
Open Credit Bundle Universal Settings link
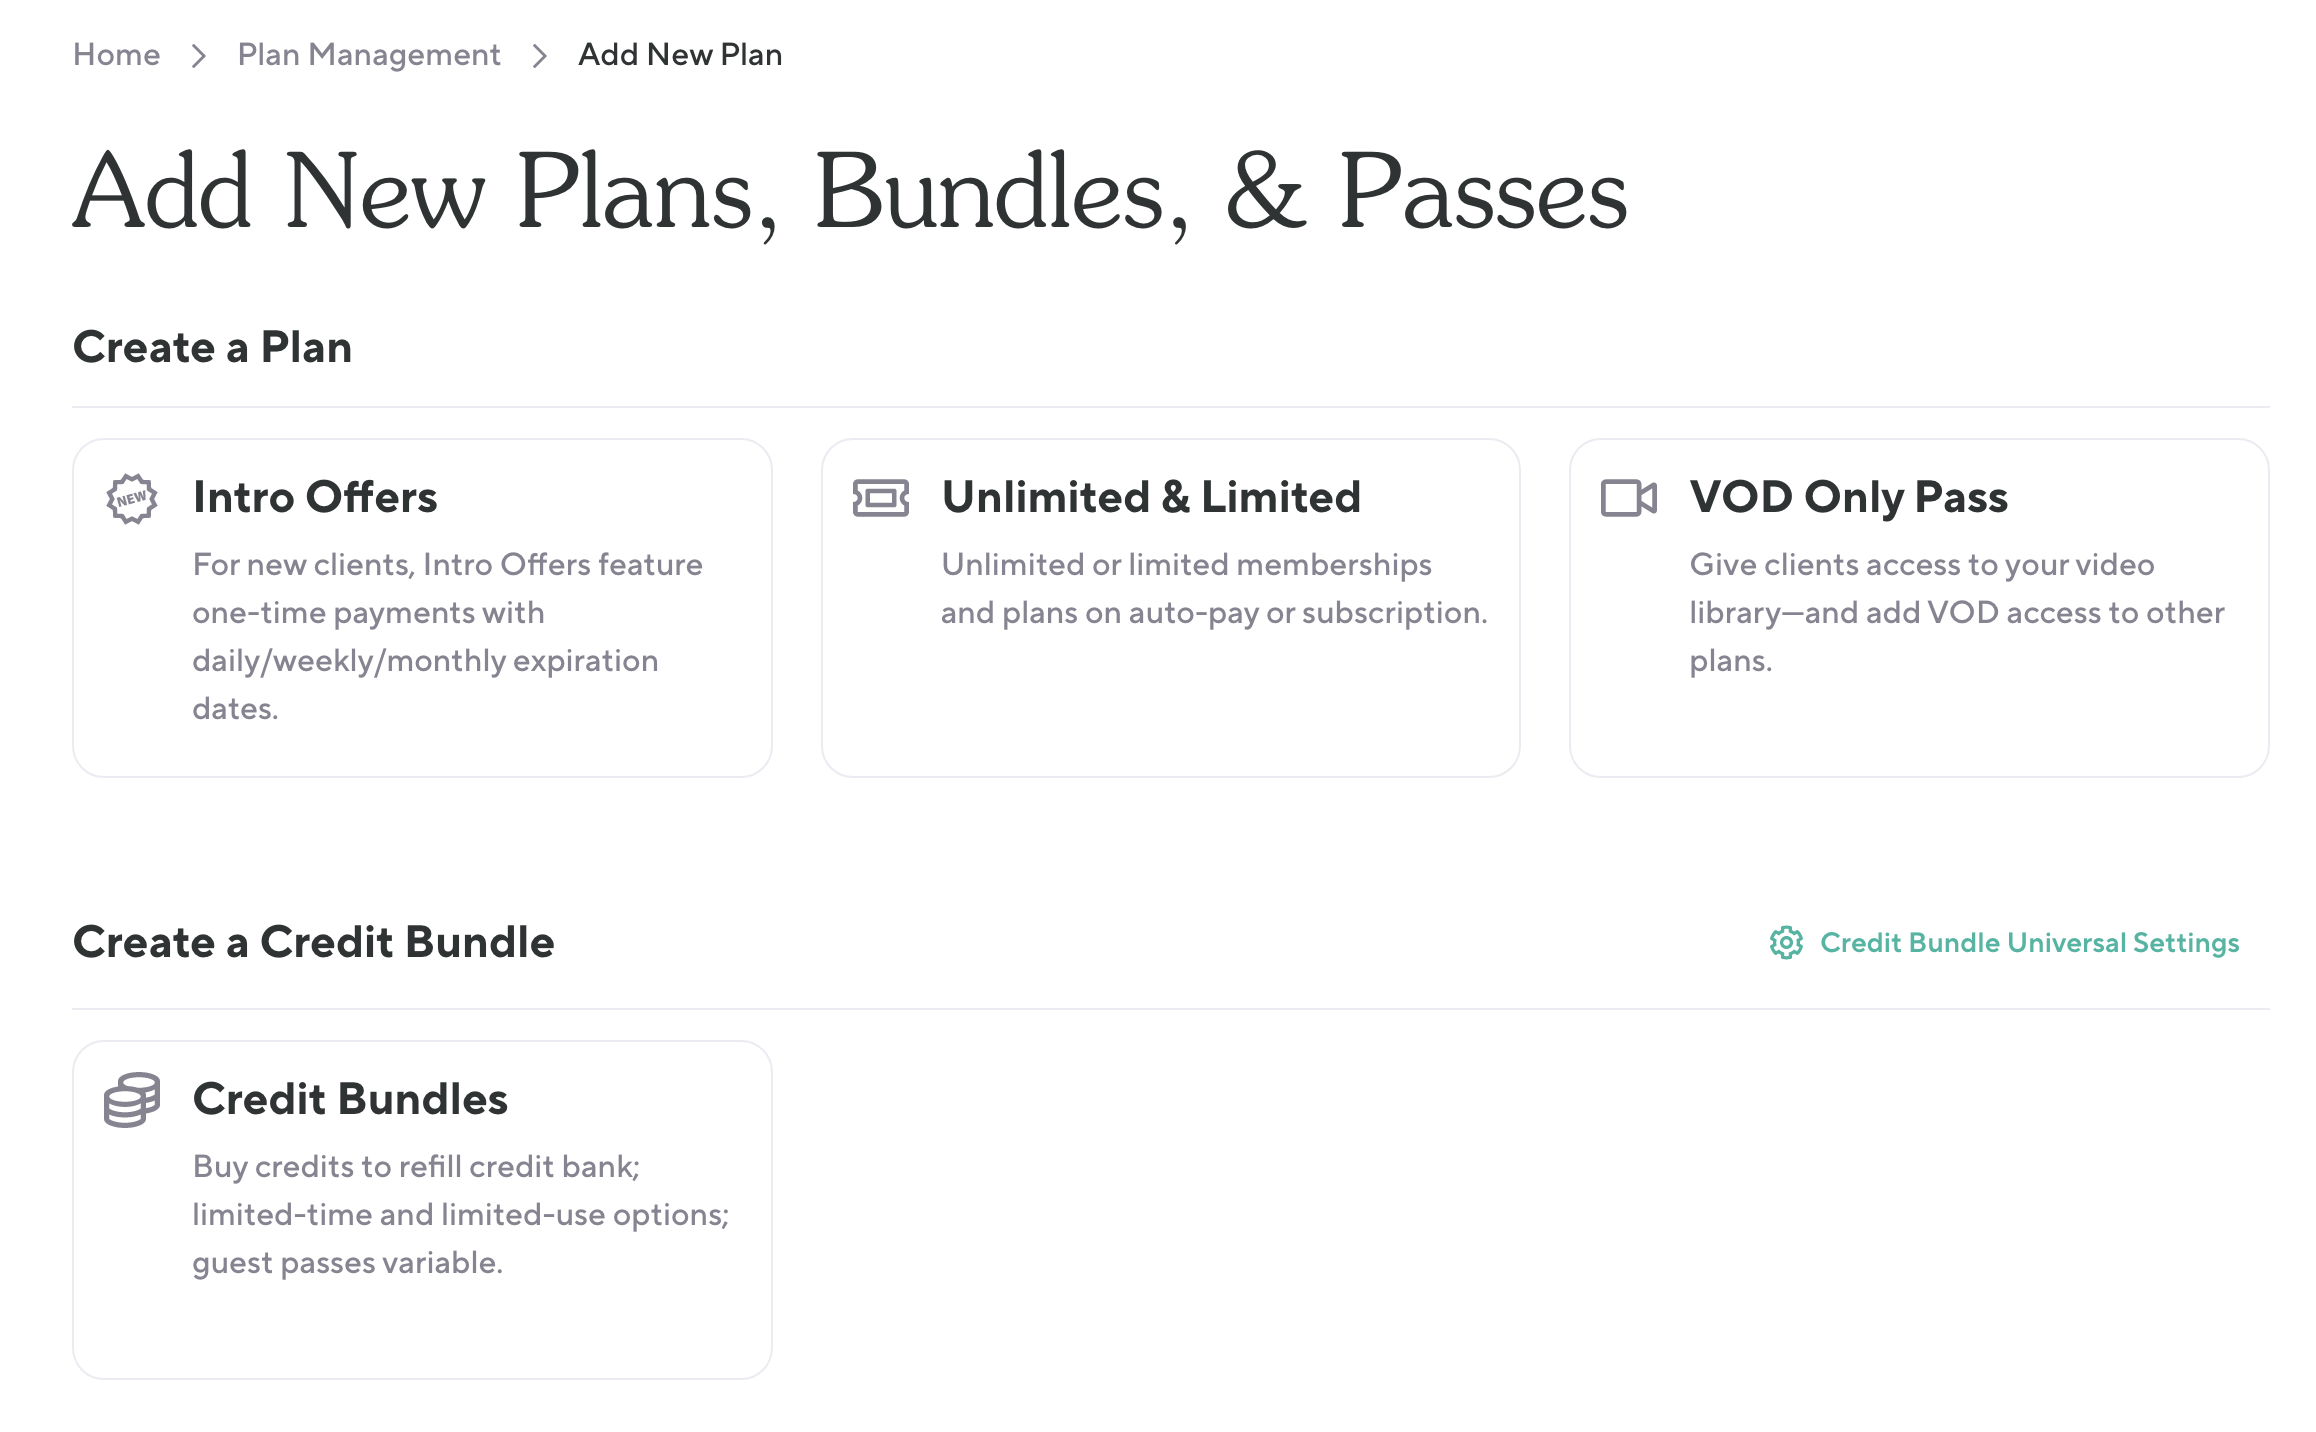click(2029, 942)
